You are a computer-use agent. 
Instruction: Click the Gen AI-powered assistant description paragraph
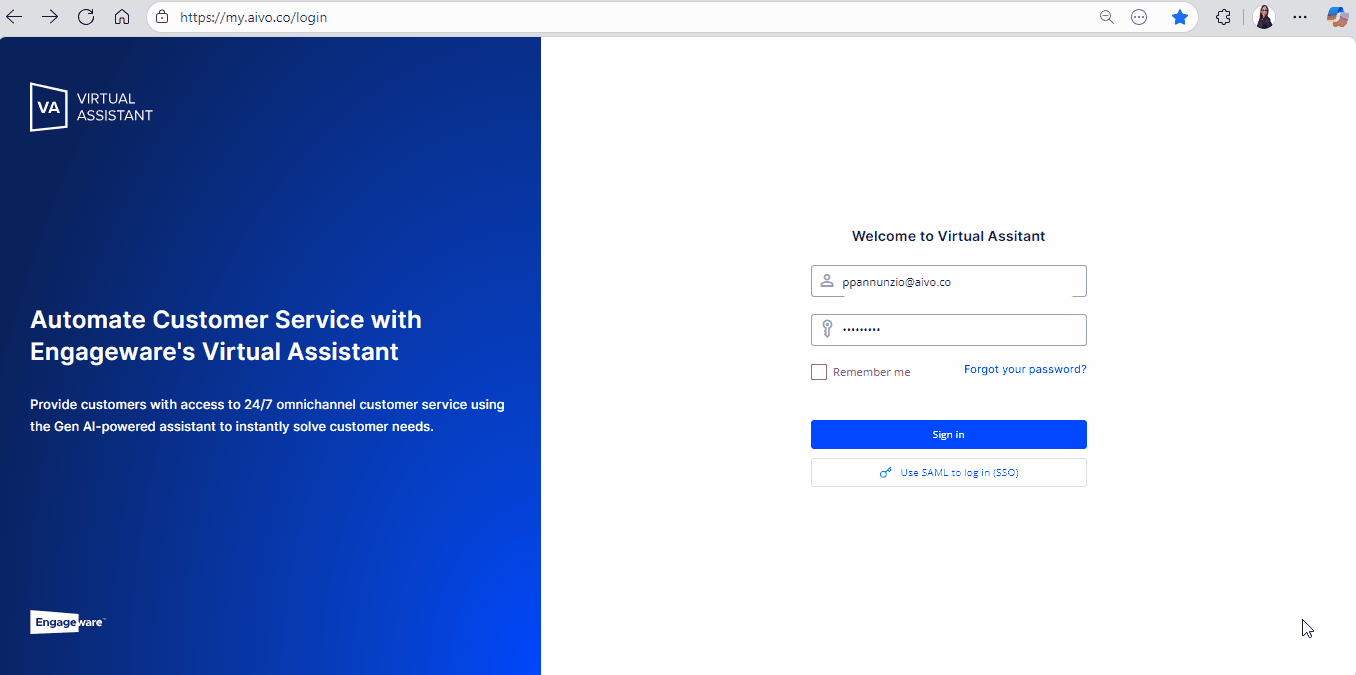(x=268, y=415)
